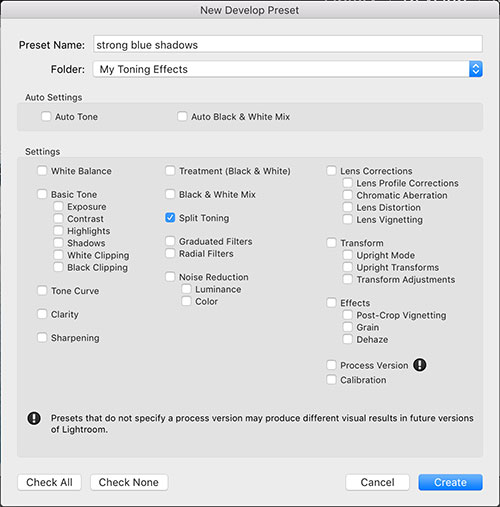500x507 pixels.
Task: Click the Process Version warning icon
Action: click(420, 365)
